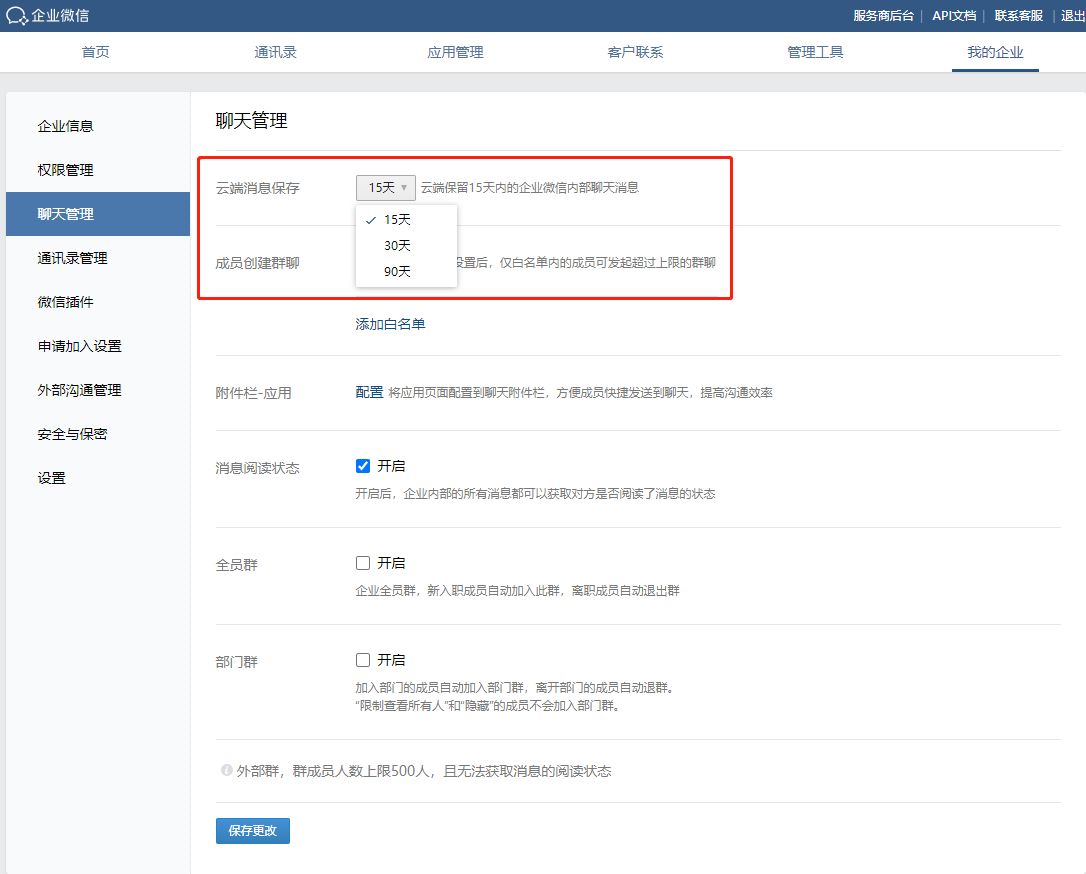Pick the checked 15天 list option
This screenshot has width=1086, height=874.
click(x=397, y=220)
